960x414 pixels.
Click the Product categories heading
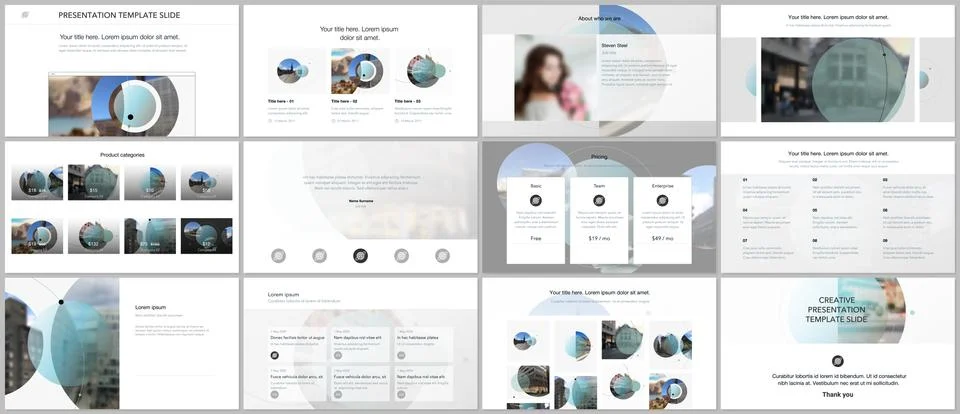tap(122, 155)
